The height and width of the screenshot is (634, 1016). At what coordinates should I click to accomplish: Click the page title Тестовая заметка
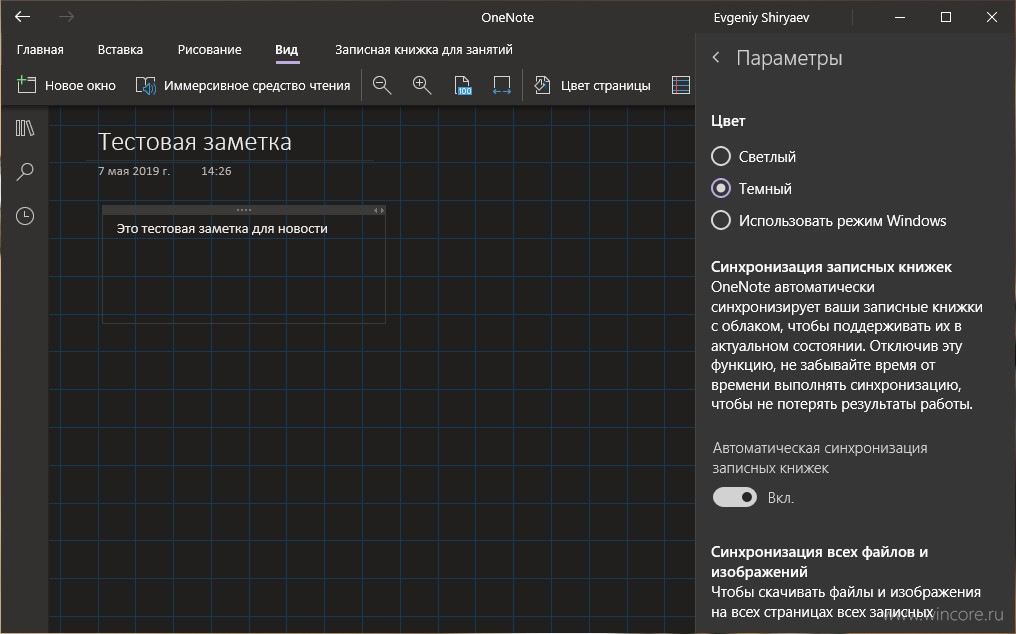194,142
